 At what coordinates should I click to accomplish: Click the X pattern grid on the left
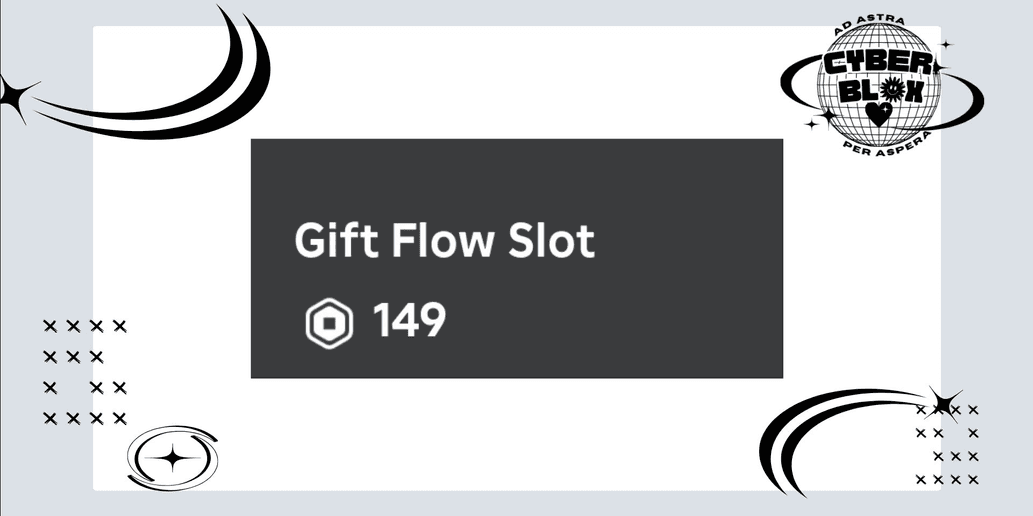(x=84, y=372)
